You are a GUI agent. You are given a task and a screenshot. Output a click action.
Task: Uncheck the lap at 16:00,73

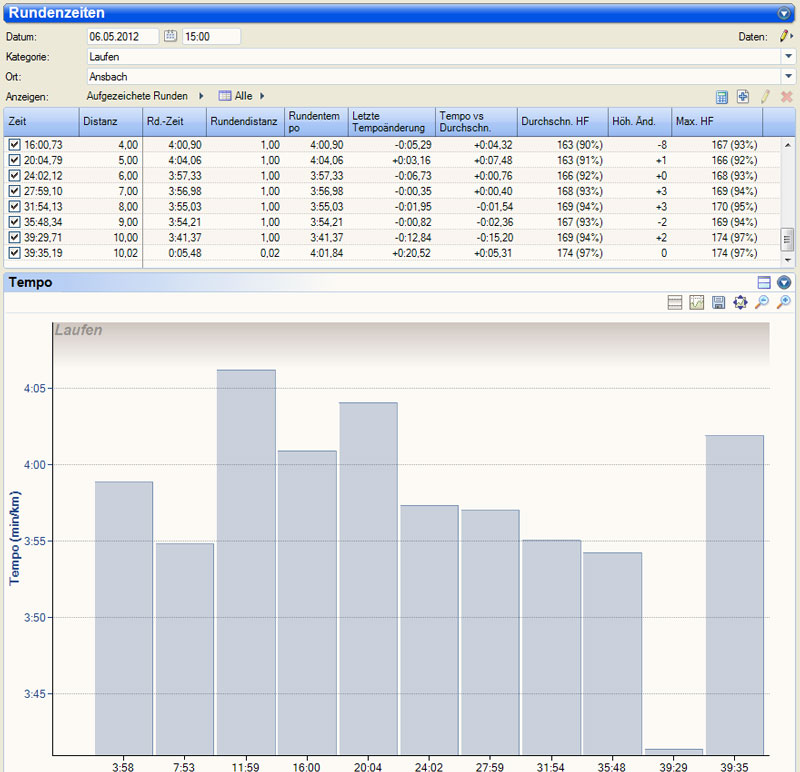[x=14, y=145]
